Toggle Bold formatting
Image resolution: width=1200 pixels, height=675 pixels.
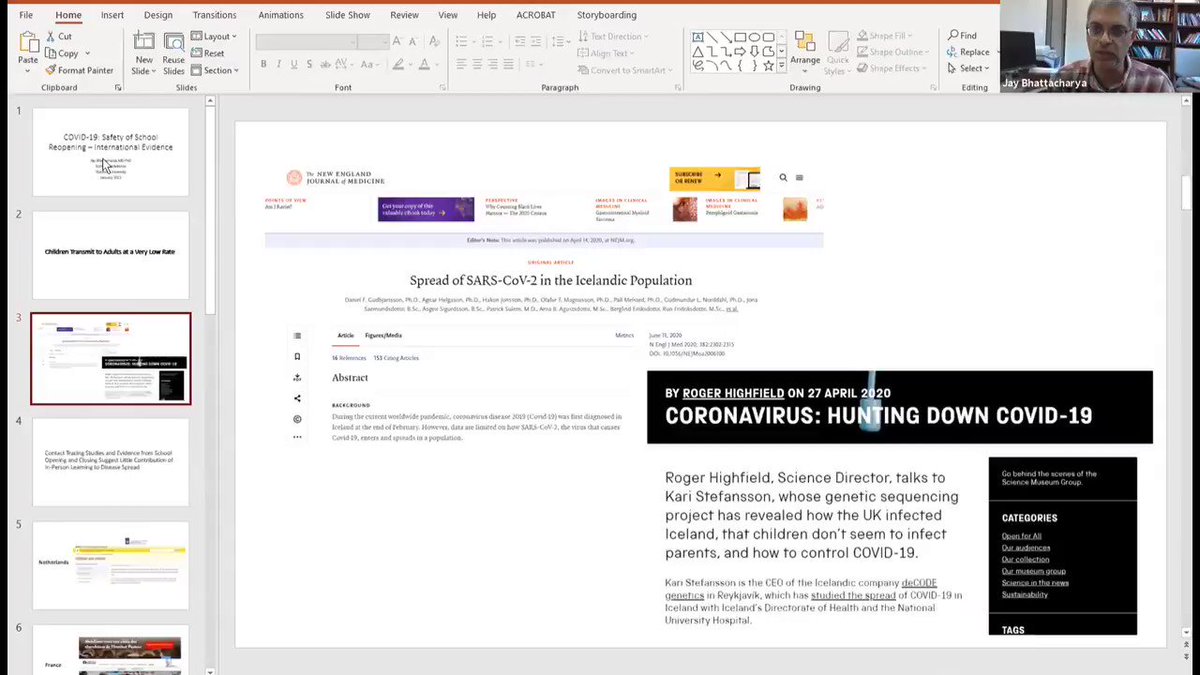264,64
